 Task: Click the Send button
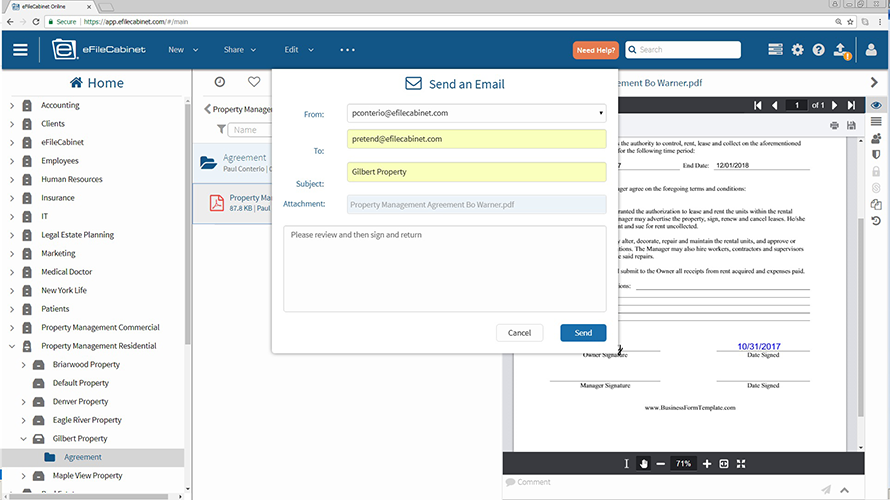583,333
